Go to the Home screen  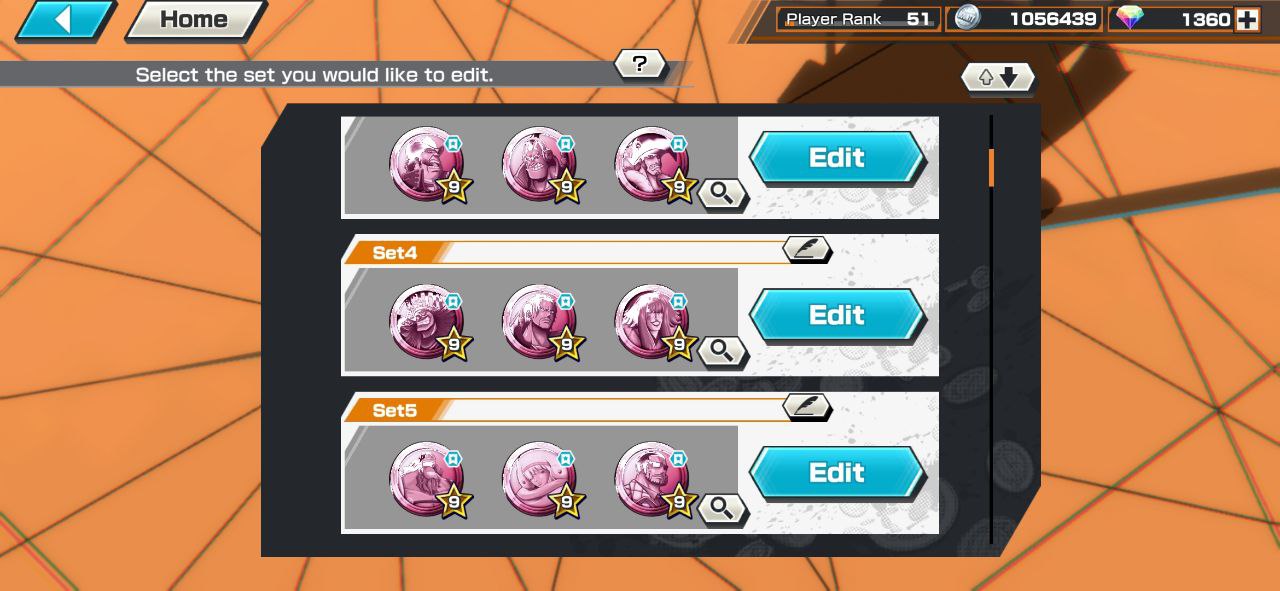click(x=194, y=20)
